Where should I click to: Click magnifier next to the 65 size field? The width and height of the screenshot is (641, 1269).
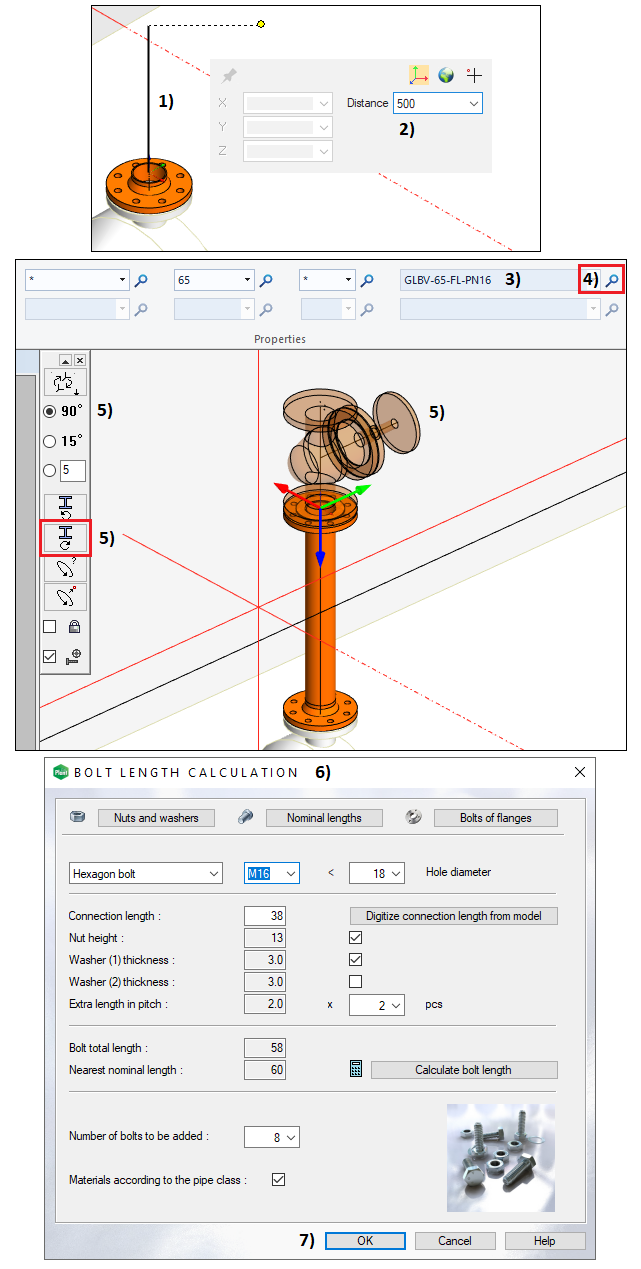266,281
